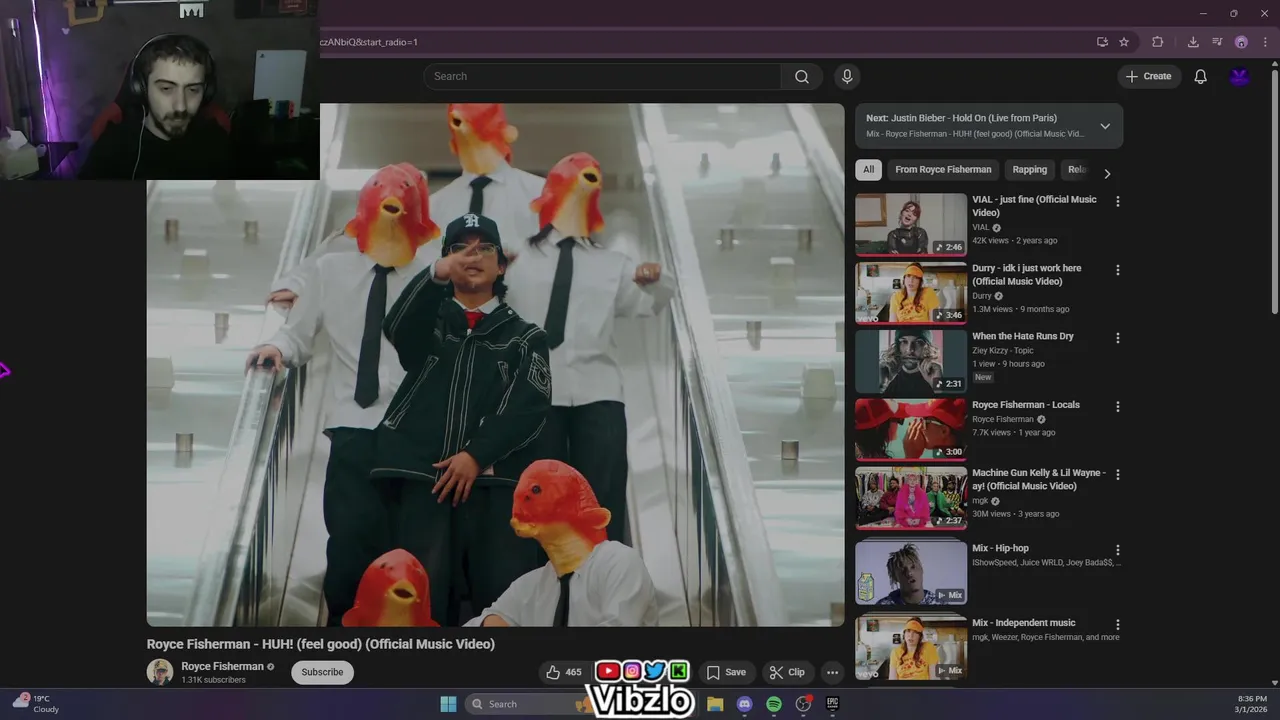Open options menu for Durry video

click(1118, 270)
